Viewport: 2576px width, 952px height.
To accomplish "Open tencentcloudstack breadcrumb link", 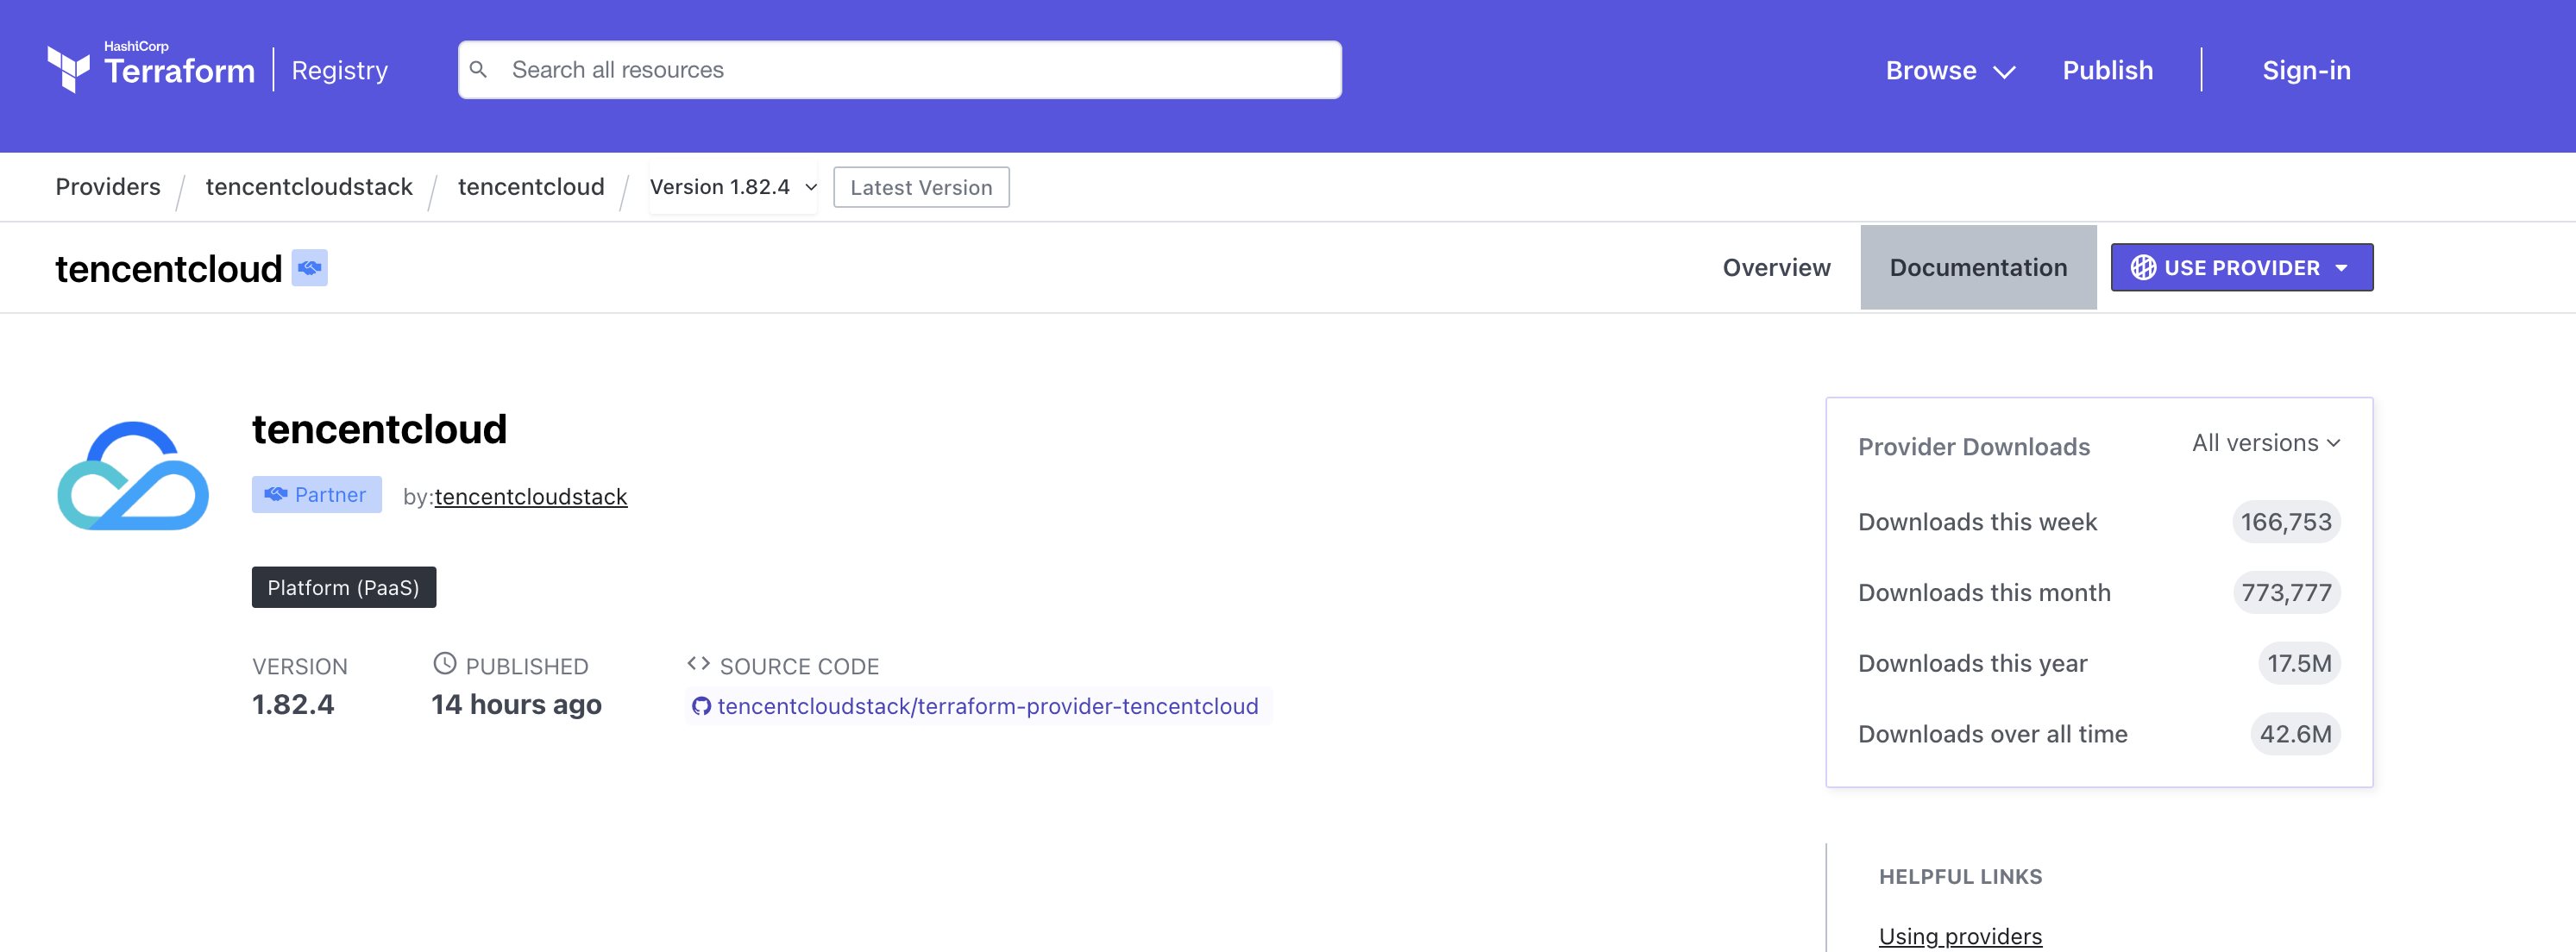I will point(309,187).
